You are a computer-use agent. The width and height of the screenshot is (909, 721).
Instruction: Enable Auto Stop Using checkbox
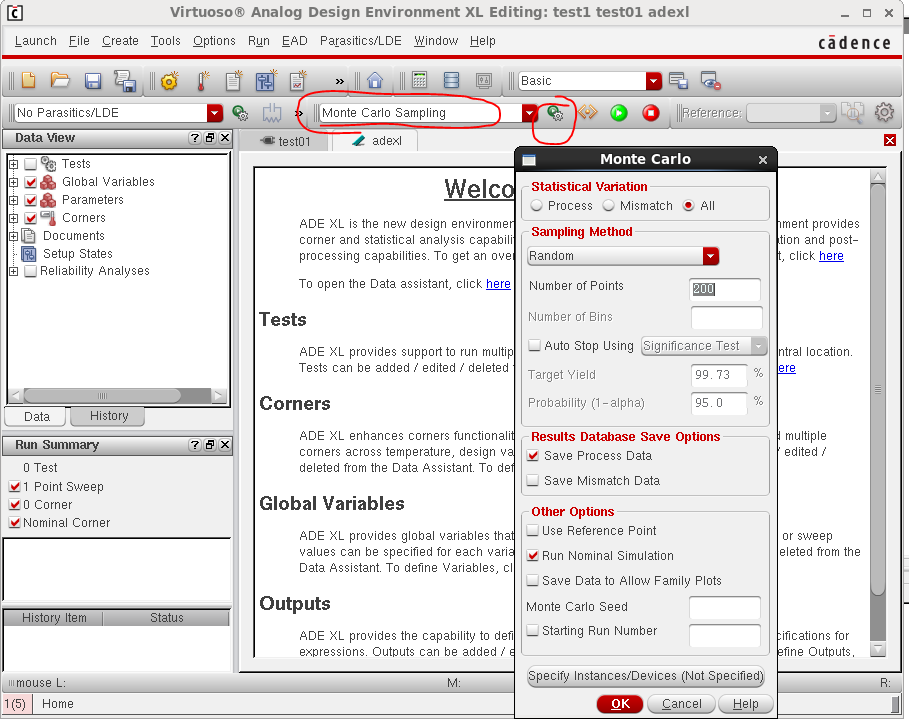tap(534, 345)
